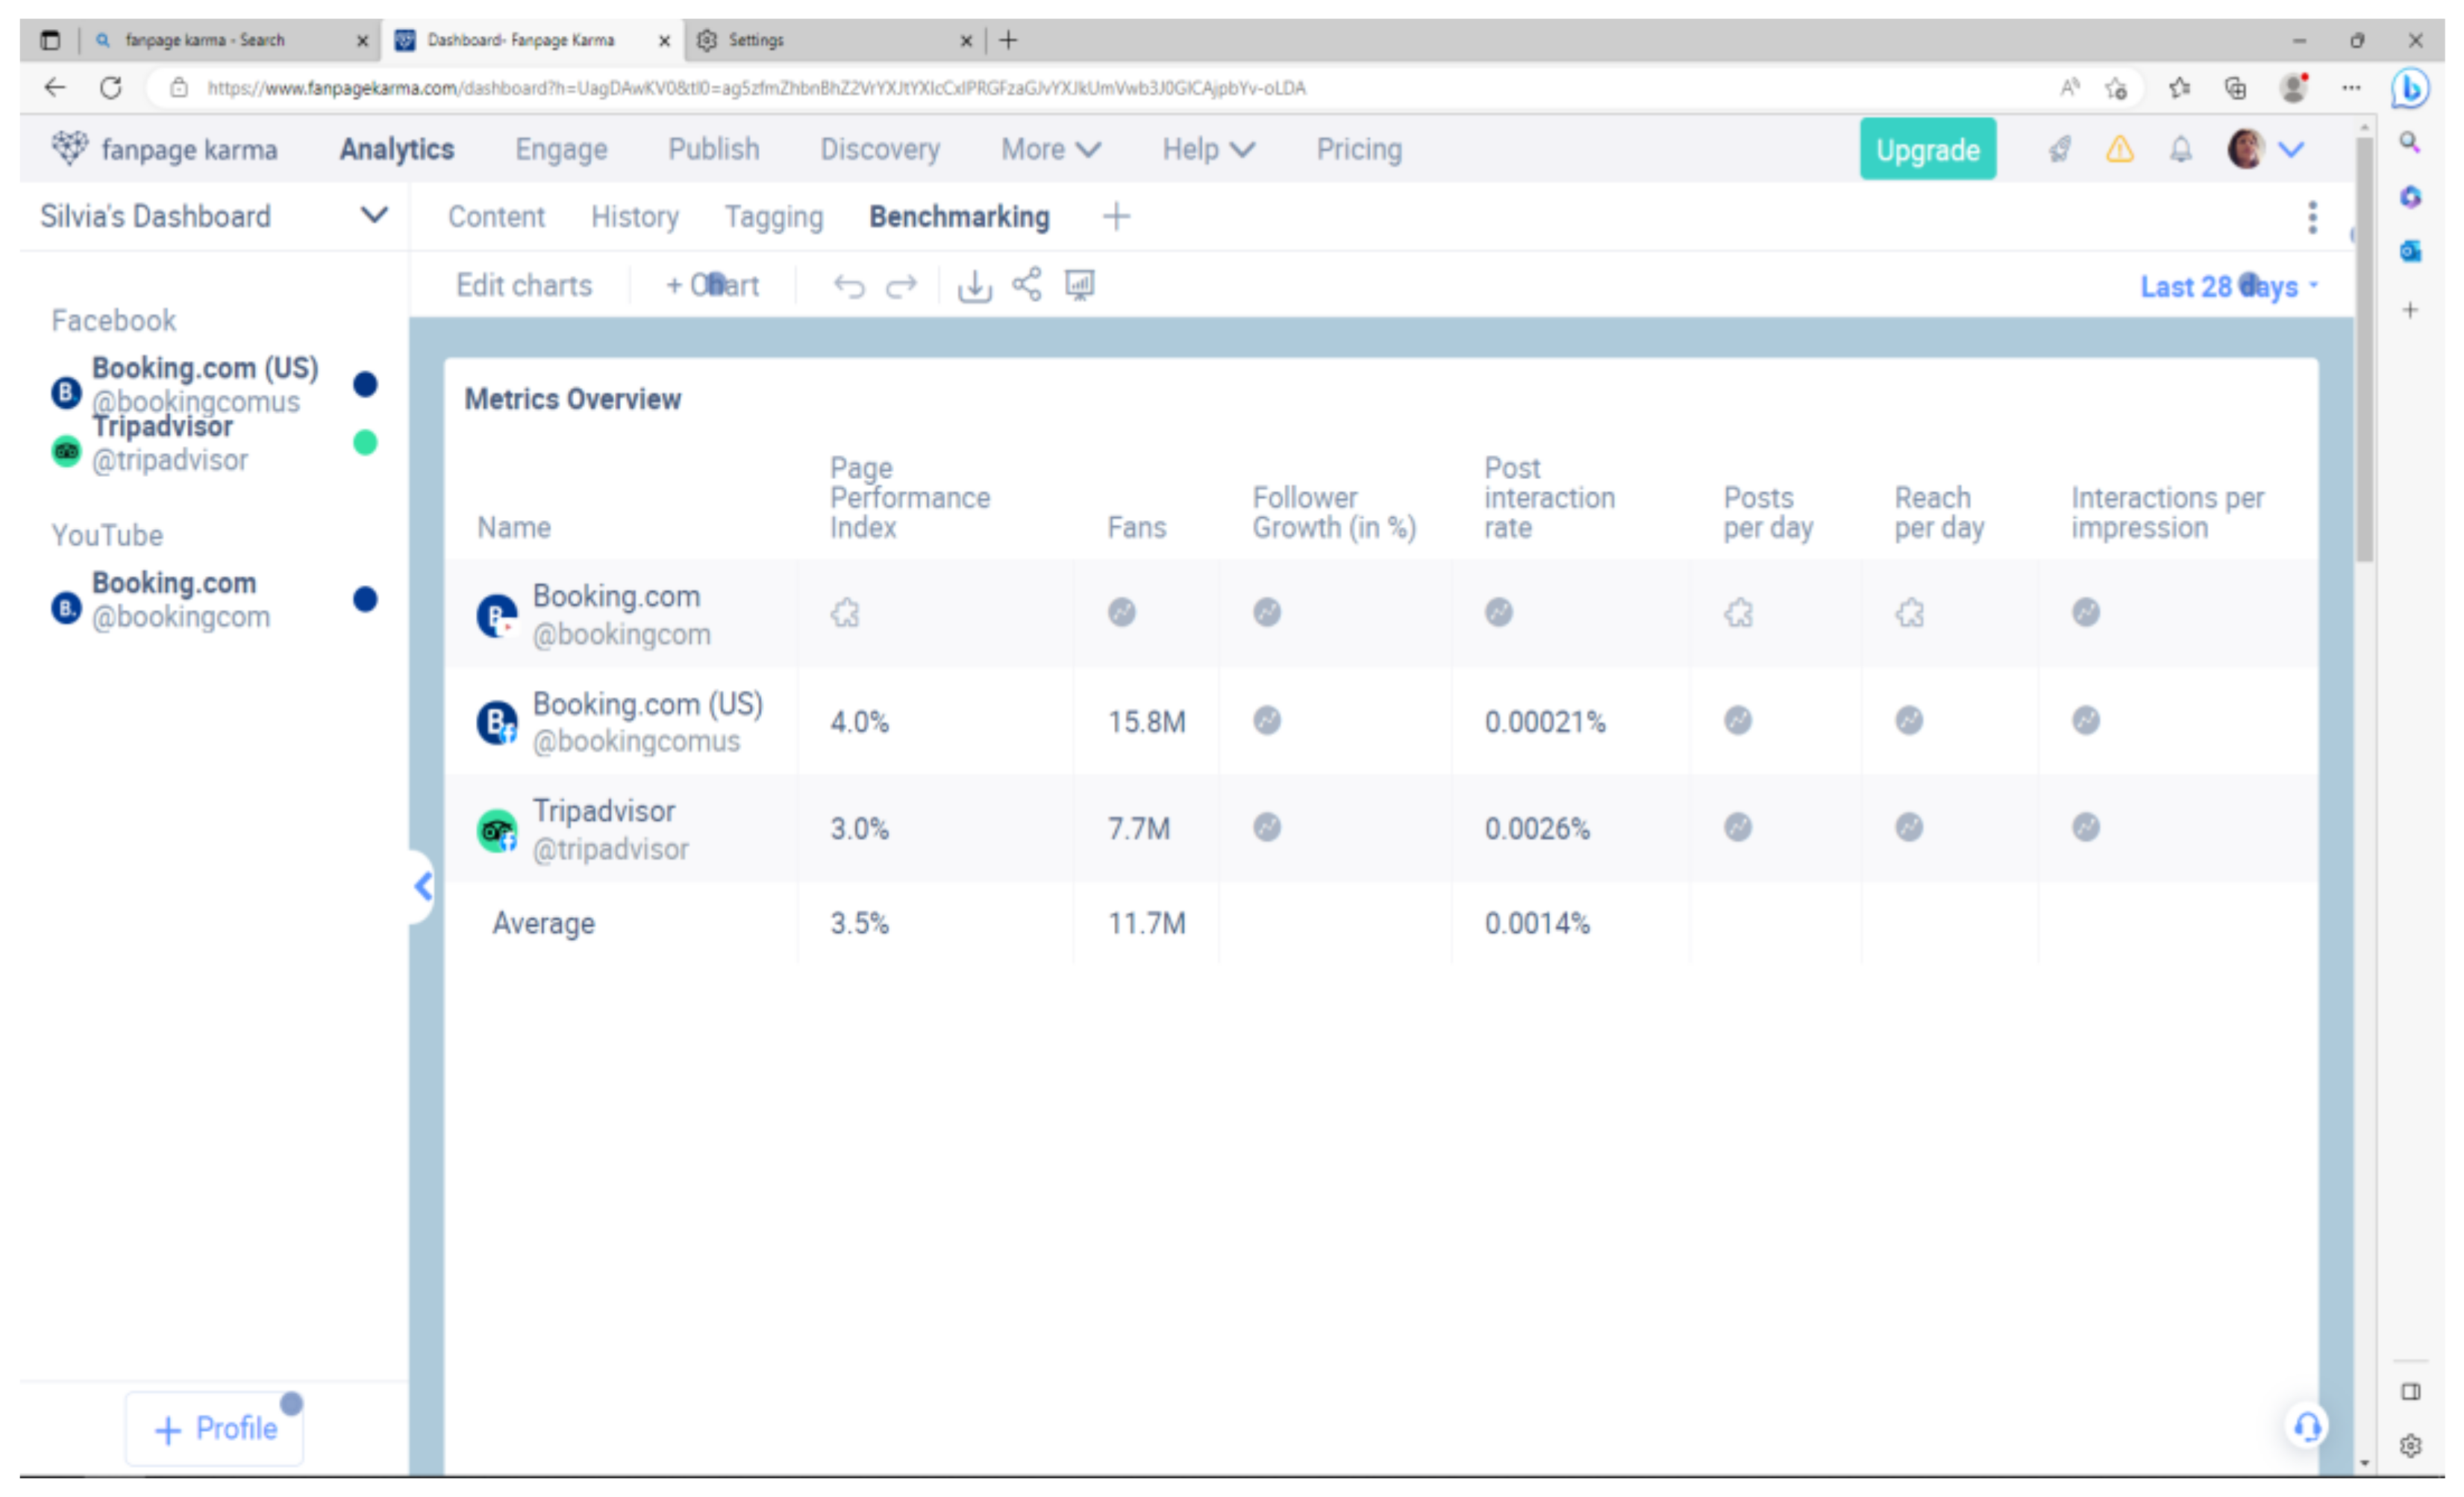Image resolution: width=2464 pixels, height=1497 pixels.
Task: Toggle YouTube Booking.com profile dot
Action: pos(365,599)
